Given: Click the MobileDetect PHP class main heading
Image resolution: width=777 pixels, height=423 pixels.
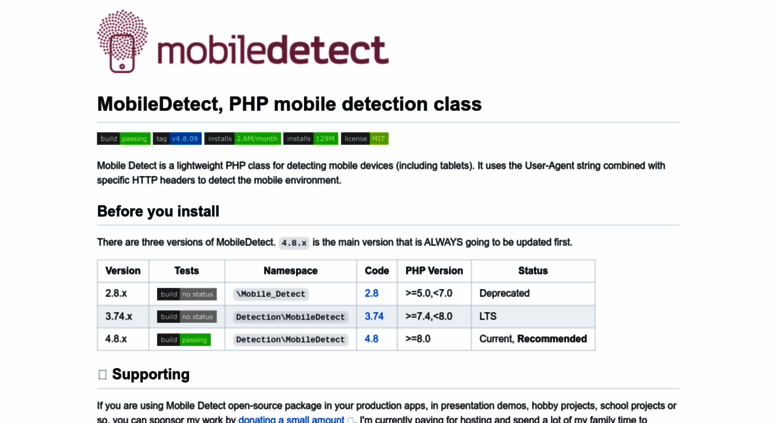Looking at the screenshot, I should tap(289, 104).
